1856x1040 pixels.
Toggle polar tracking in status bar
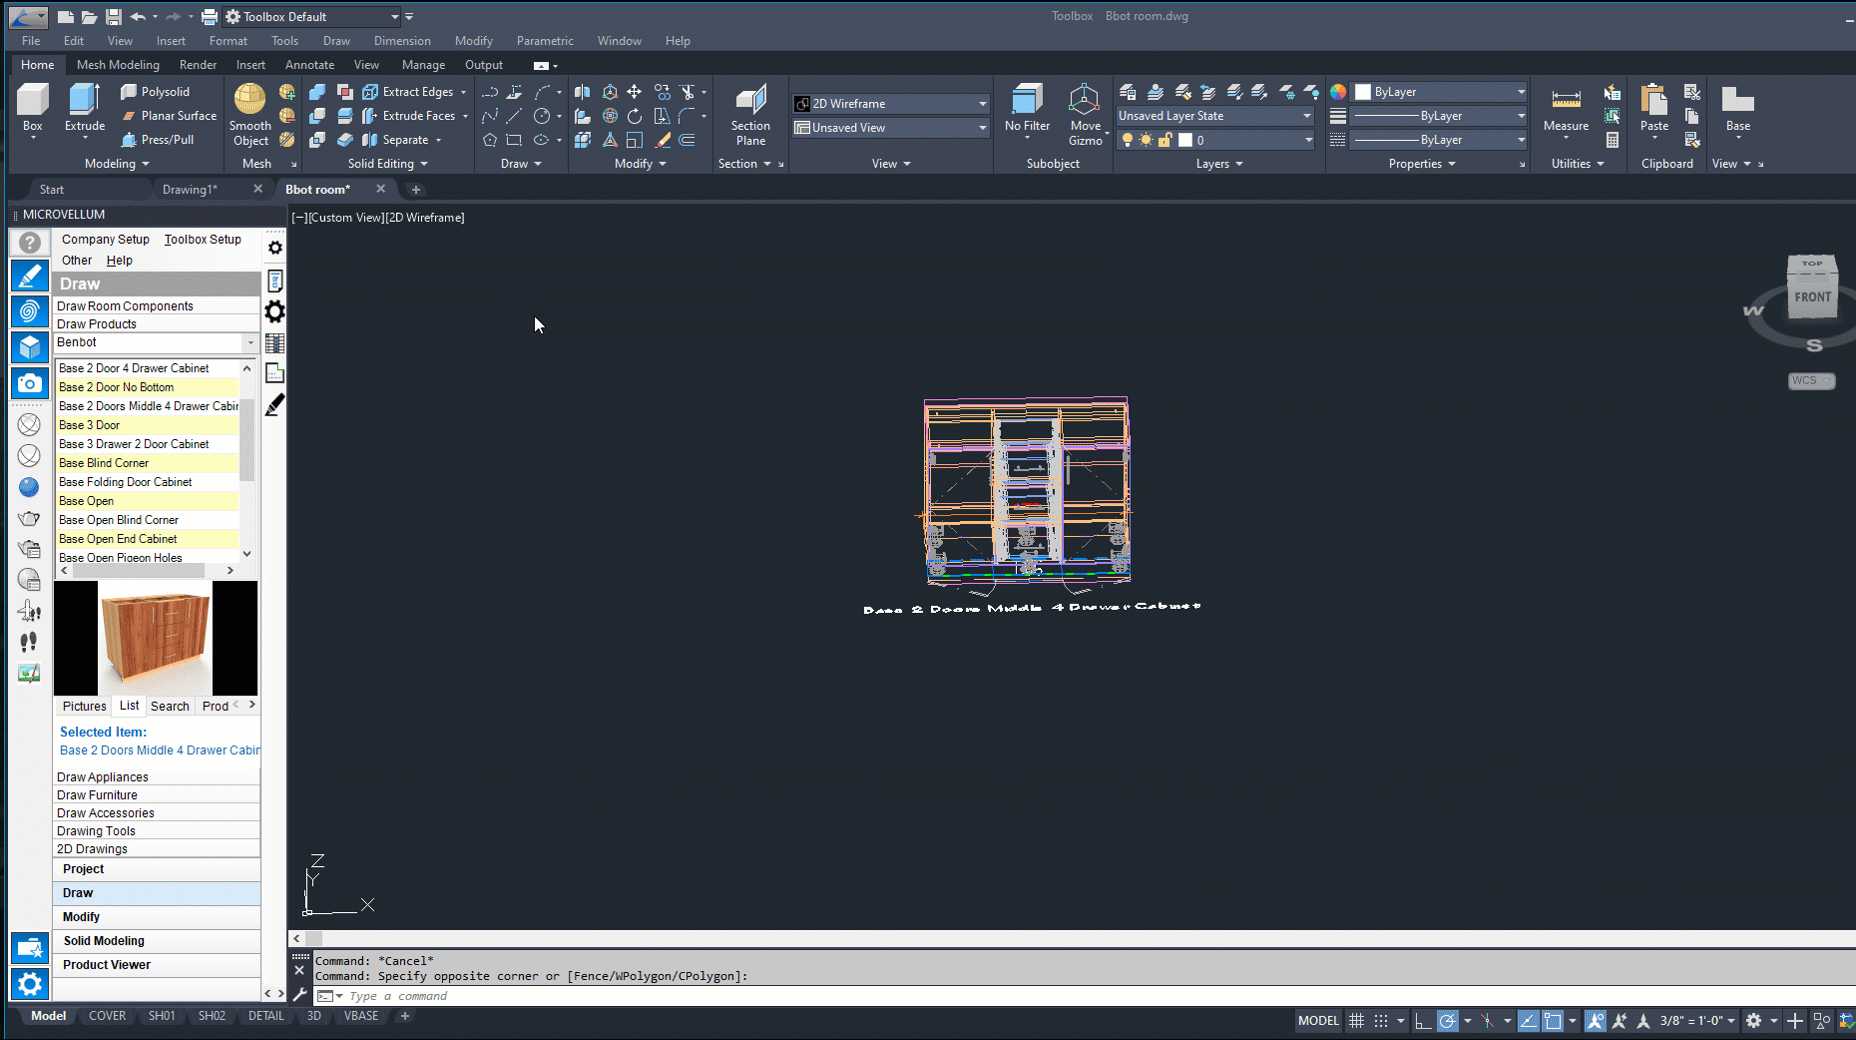pos(1447,1021)
